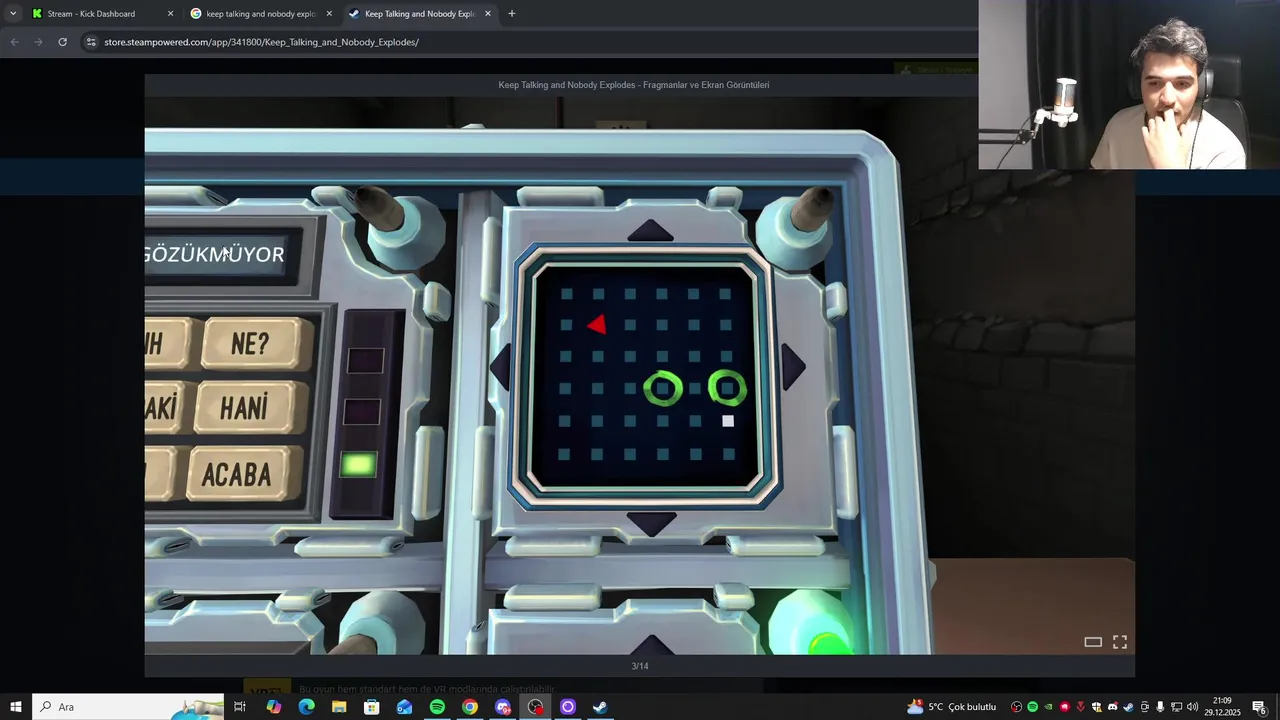
Task: Click the taskbar search box
Action: (128, 707)
